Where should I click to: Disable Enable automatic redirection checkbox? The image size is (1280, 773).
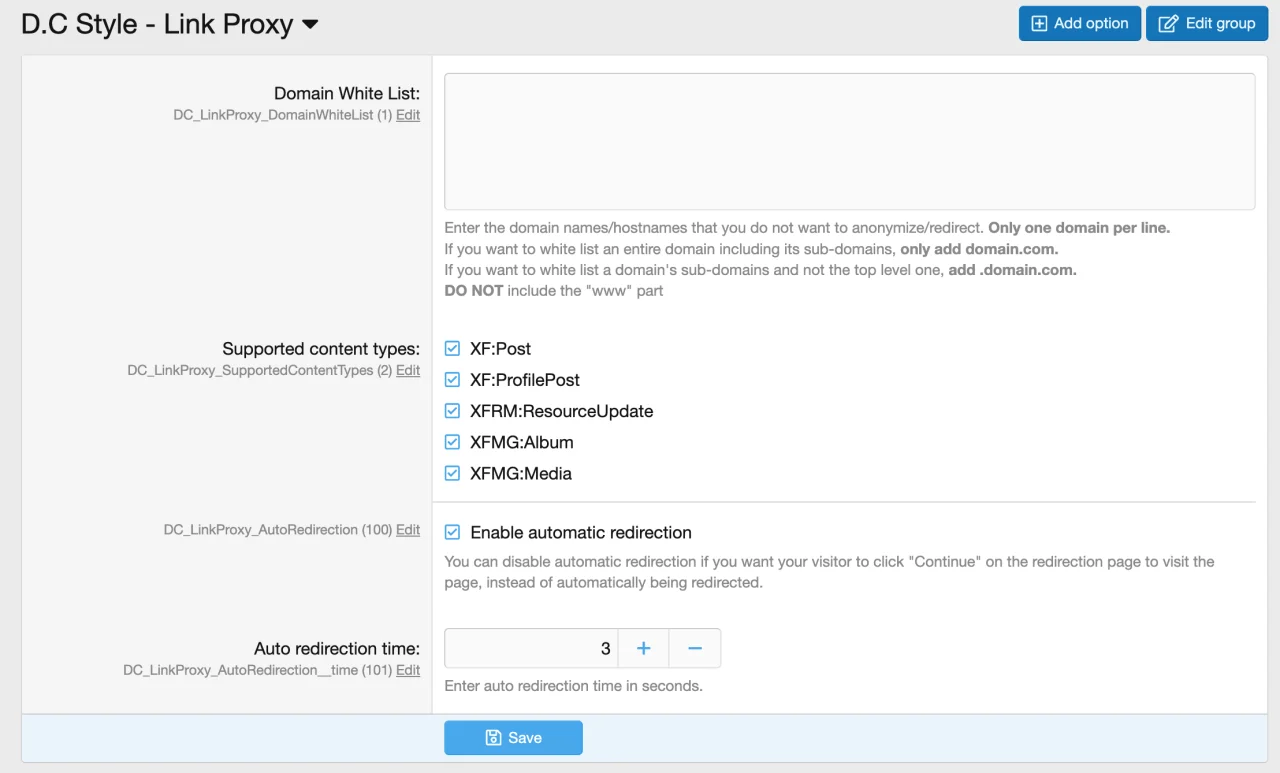tap(452, 533)
